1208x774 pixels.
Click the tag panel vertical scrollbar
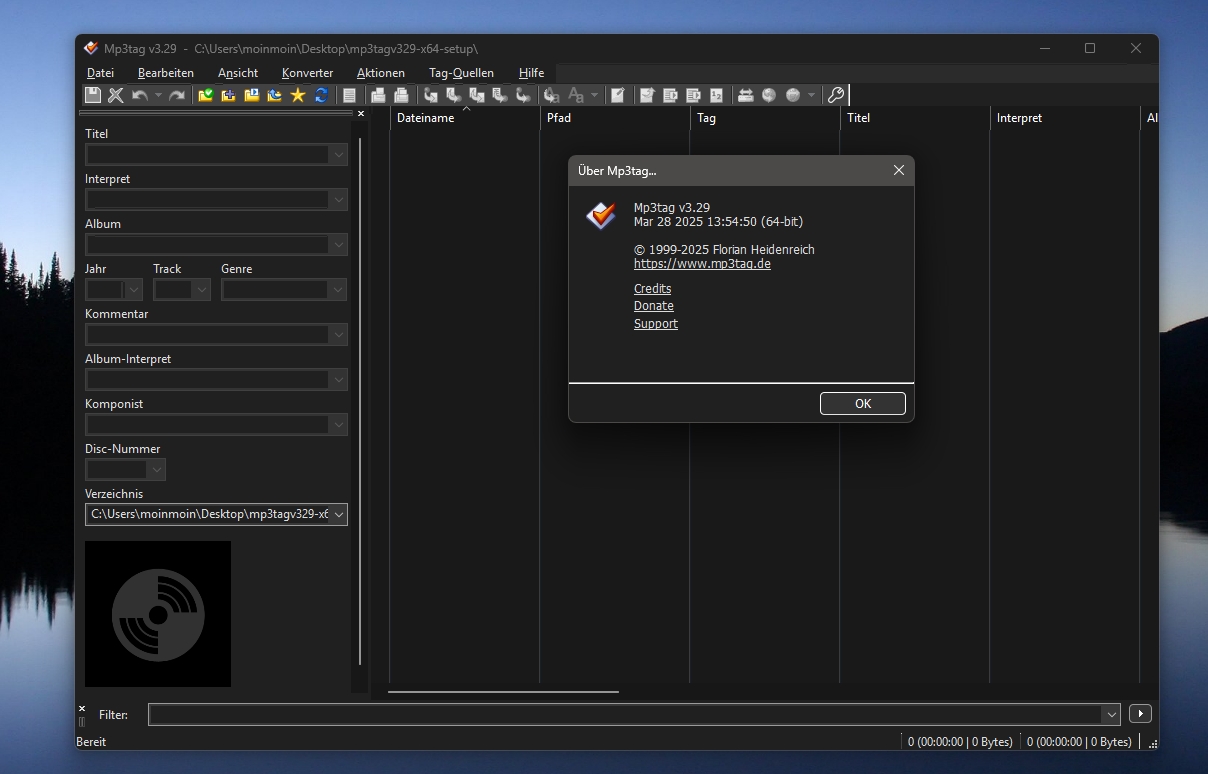(360, 400)
